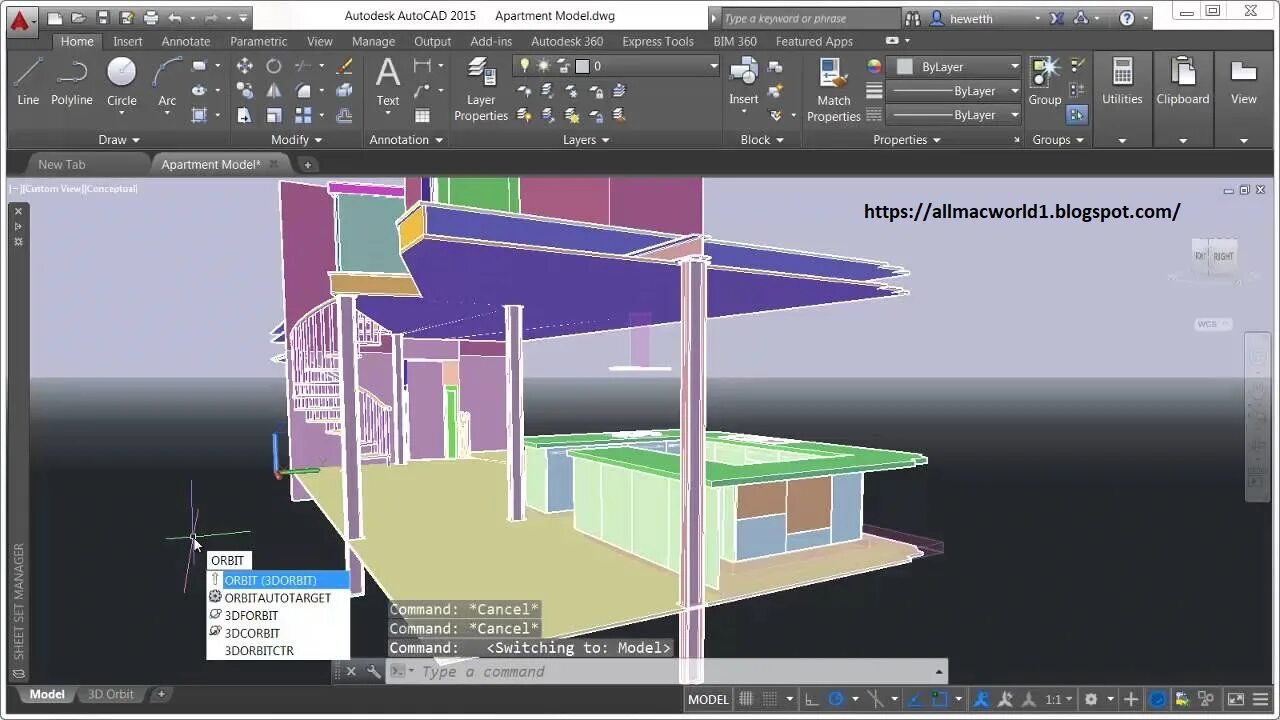
Task: Click Match Properties tool
Action: click(833, 88)
